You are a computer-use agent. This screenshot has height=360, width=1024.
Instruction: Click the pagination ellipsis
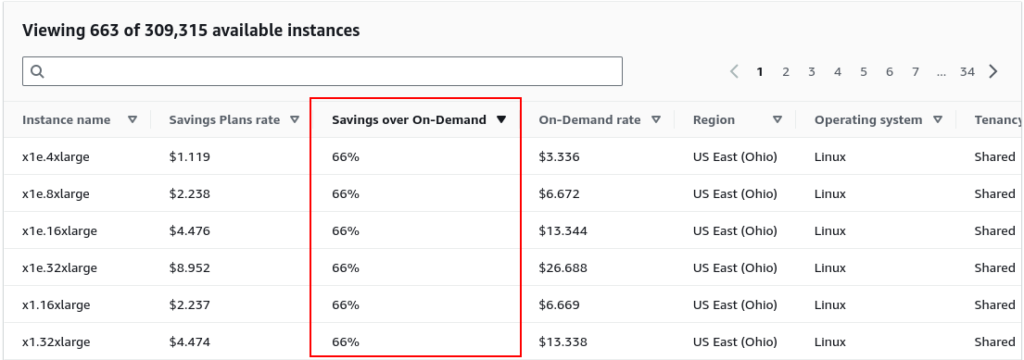[x=941, y=73]
